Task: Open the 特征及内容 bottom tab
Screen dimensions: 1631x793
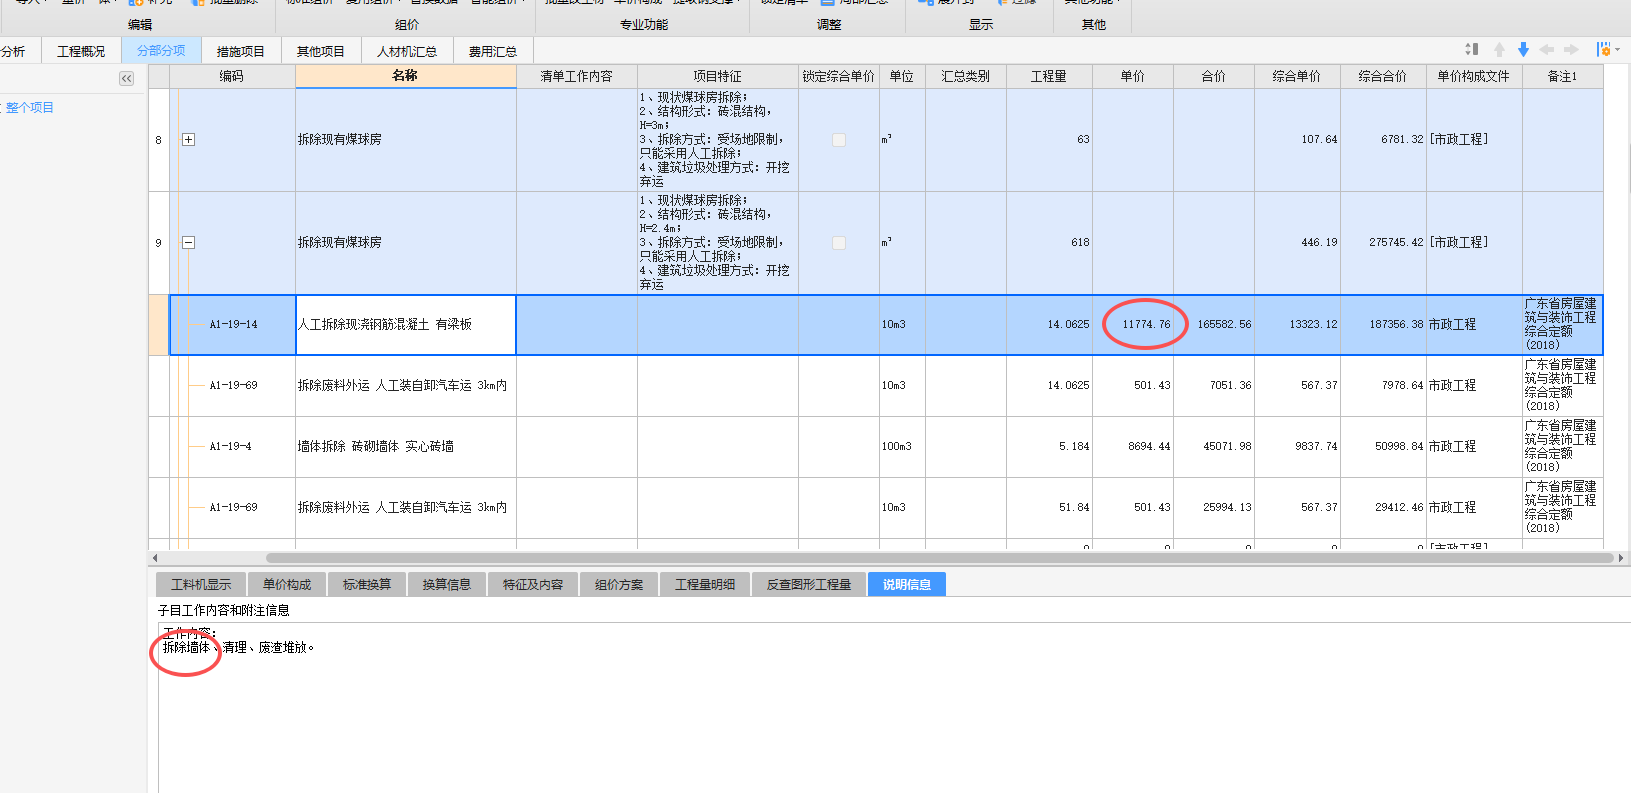Action: (x=533, y=584)
